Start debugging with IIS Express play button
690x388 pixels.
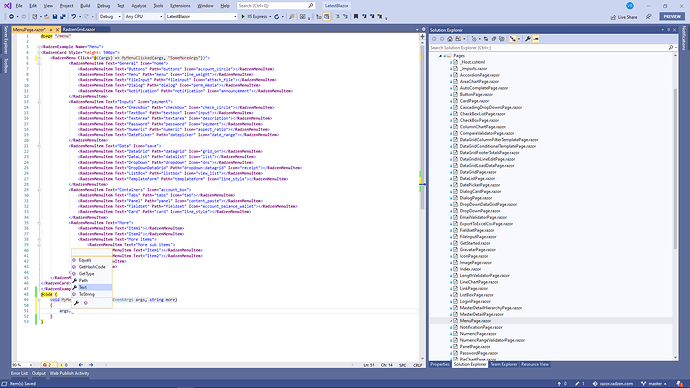243,17
